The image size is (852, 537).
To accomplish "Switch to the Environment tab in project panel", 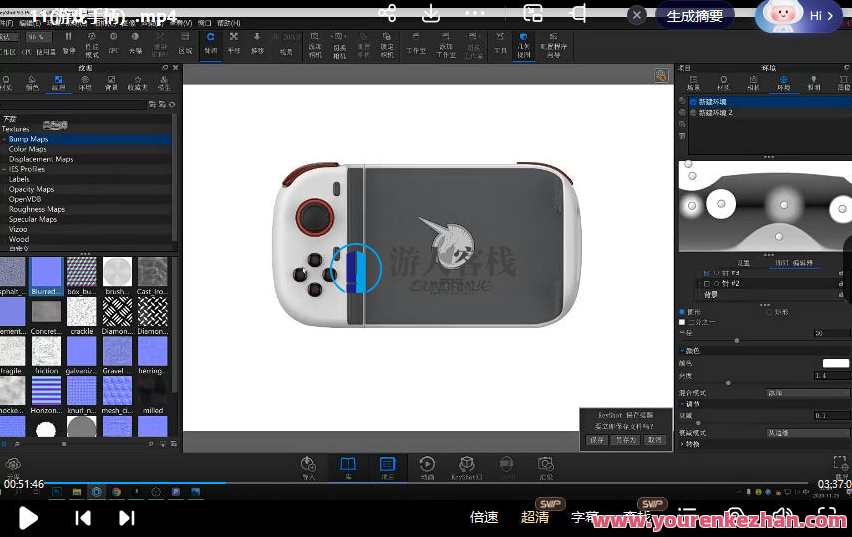I will 783,83.
